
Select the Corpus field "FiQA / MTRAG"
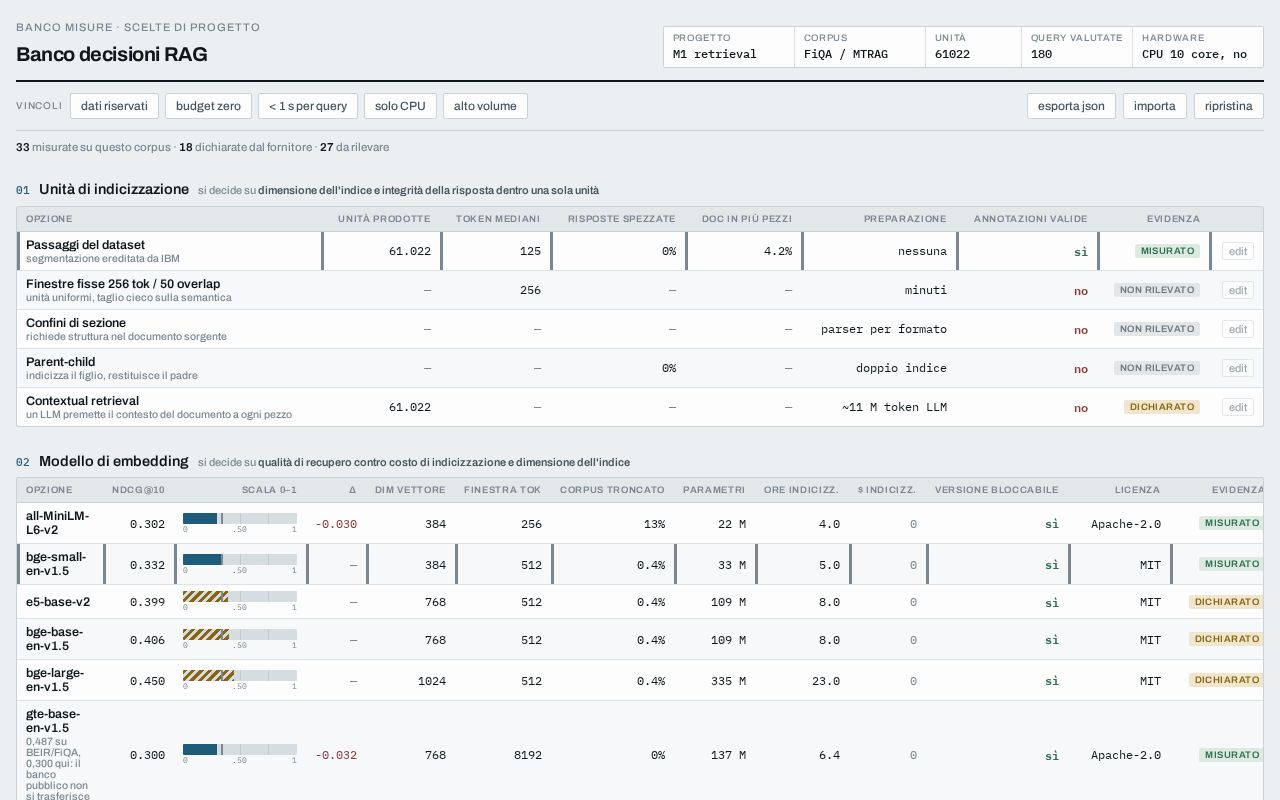(859, 47)
